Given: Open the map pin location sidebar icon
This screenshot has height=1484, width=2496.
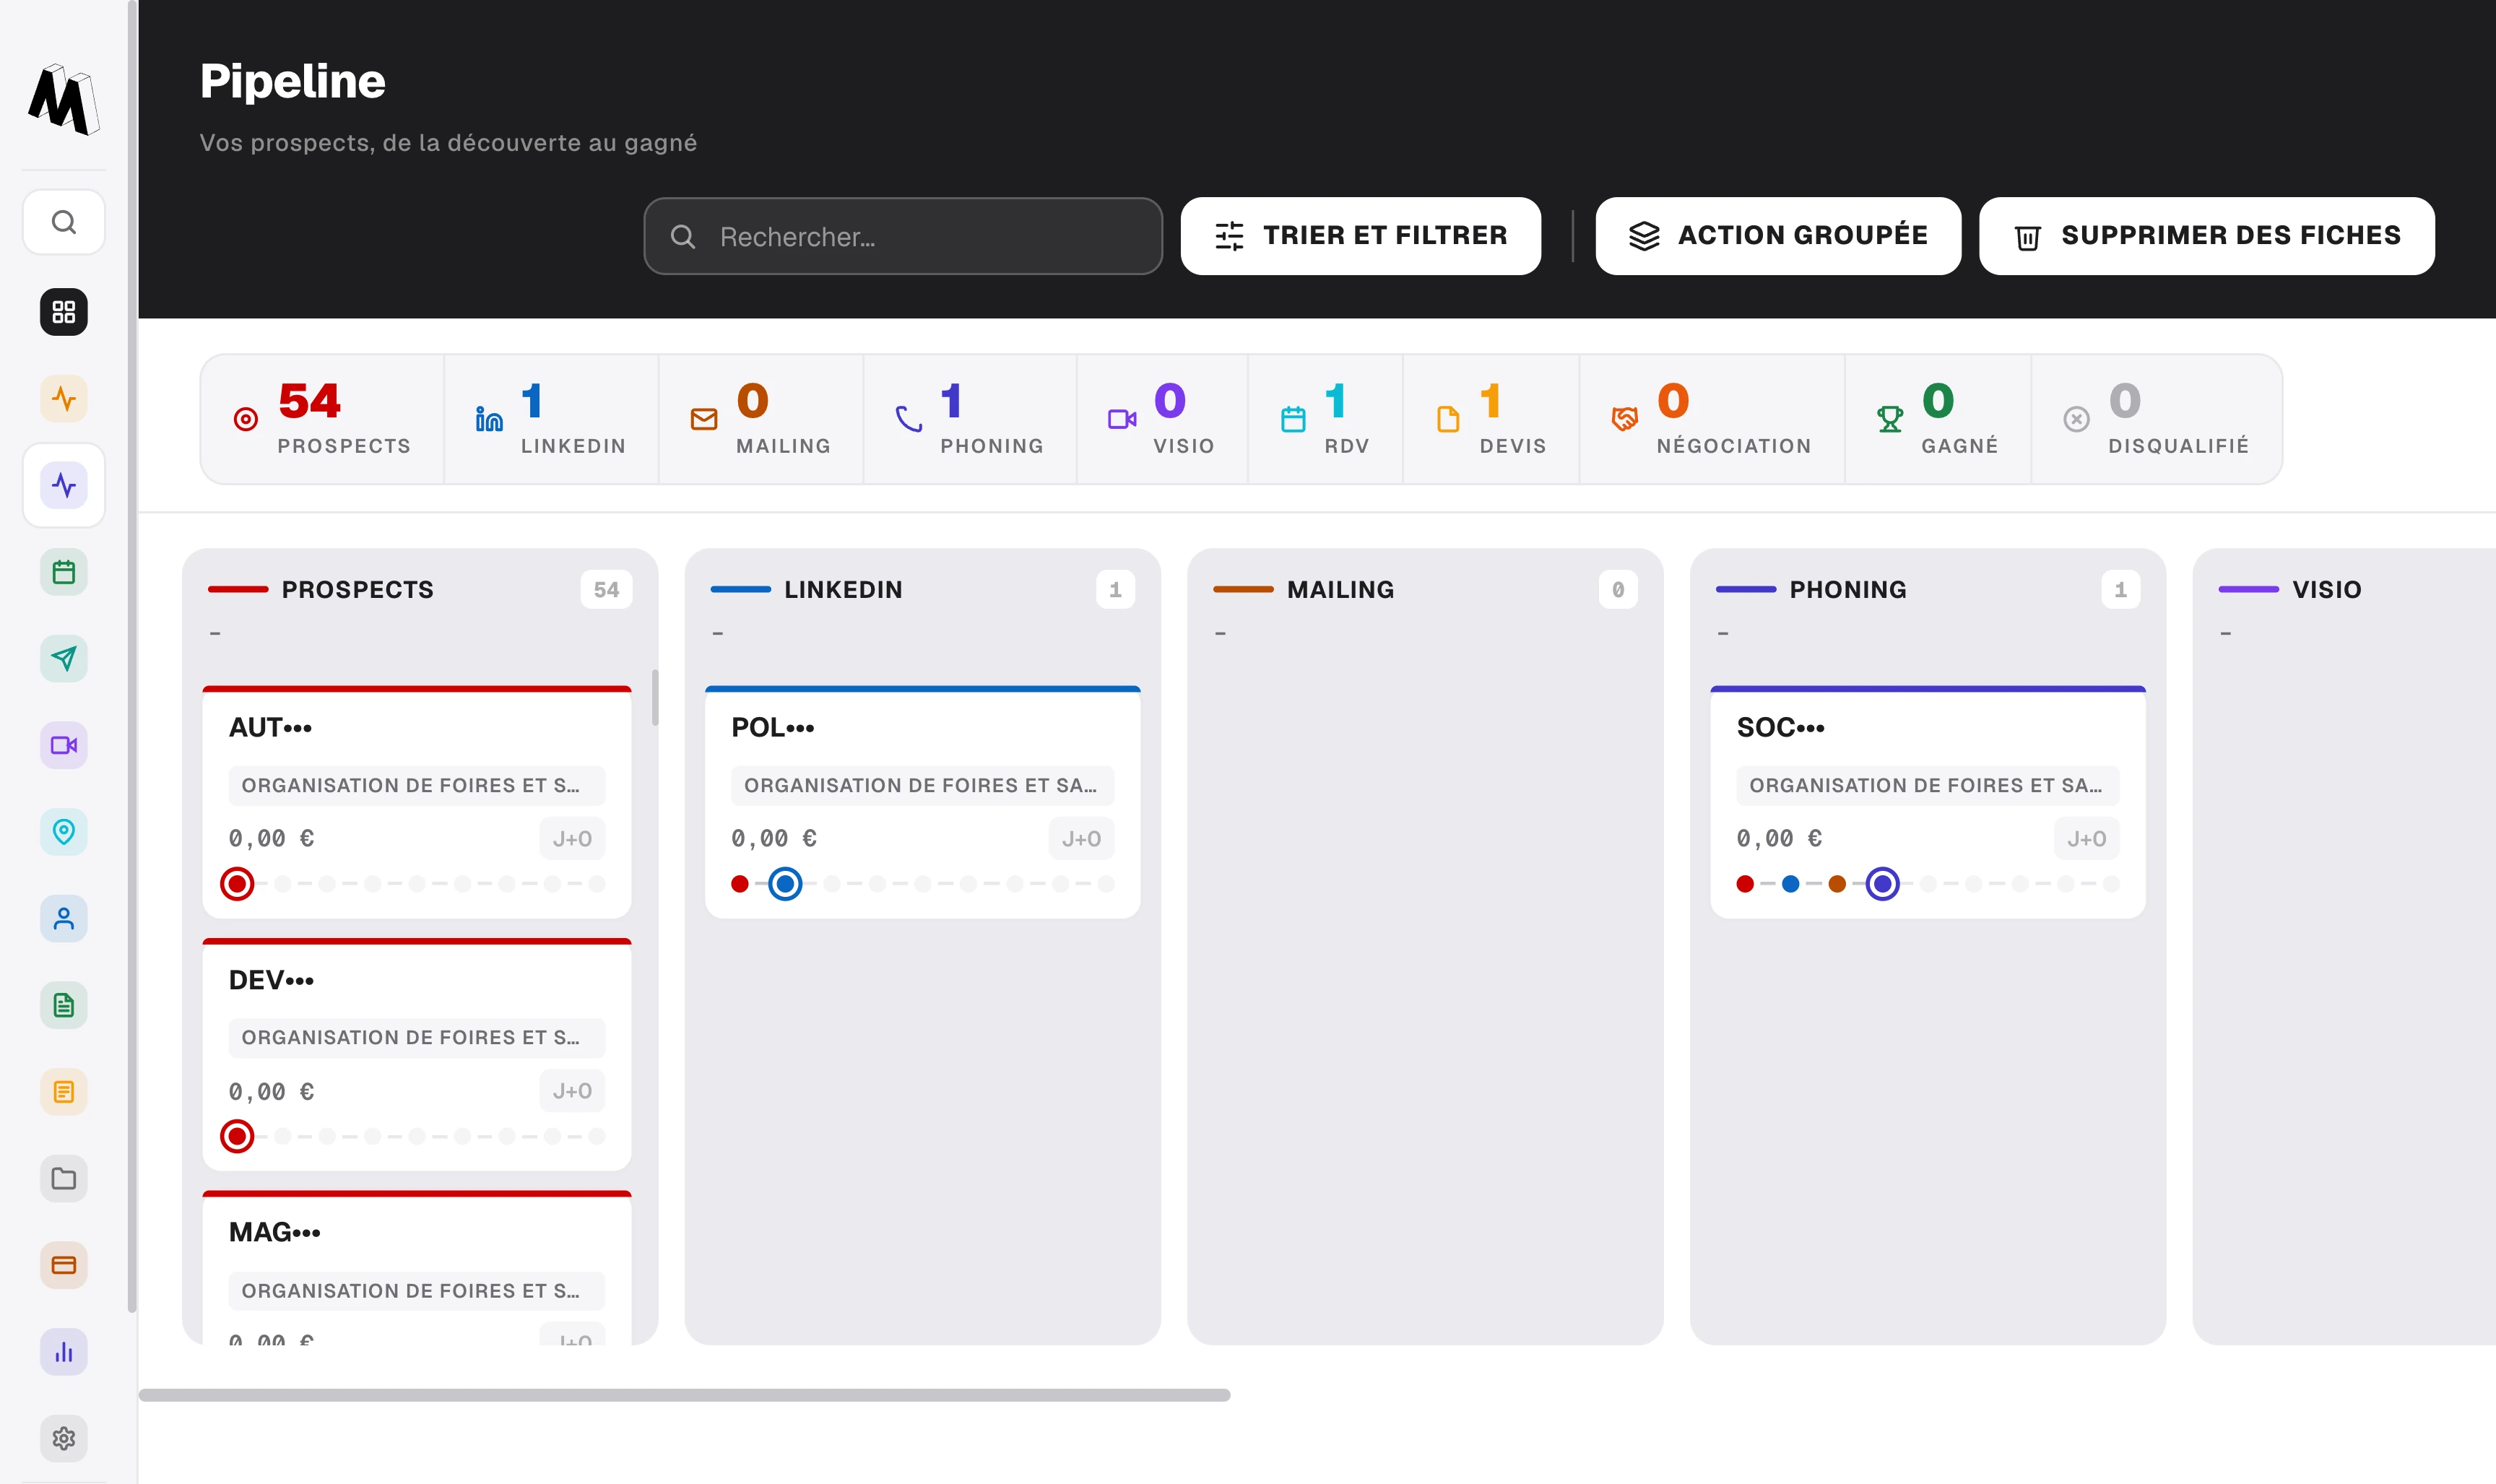Looking at the screenshot, I should coord(64,832).
